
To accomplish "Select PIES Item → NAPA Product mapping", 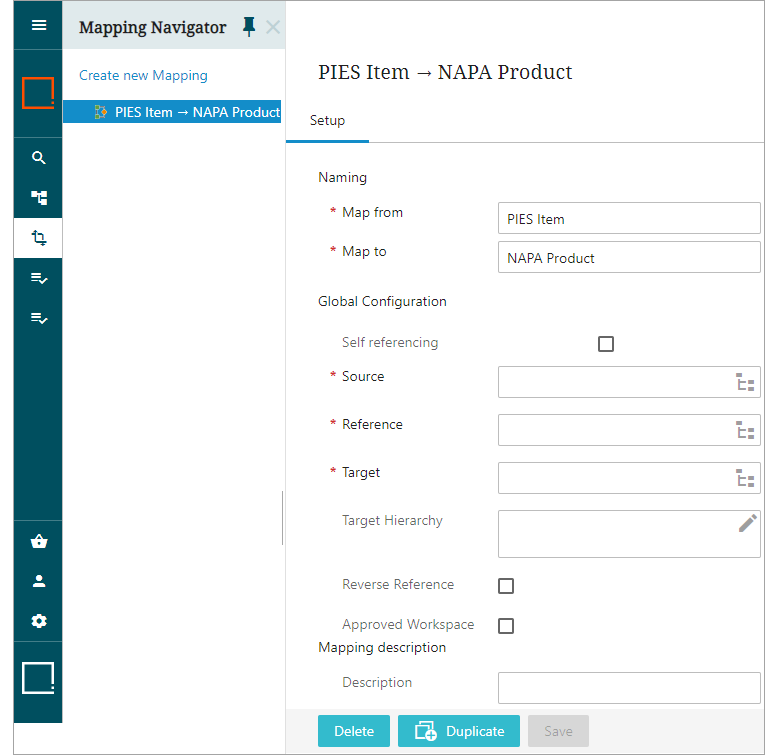I will (197, 112).
